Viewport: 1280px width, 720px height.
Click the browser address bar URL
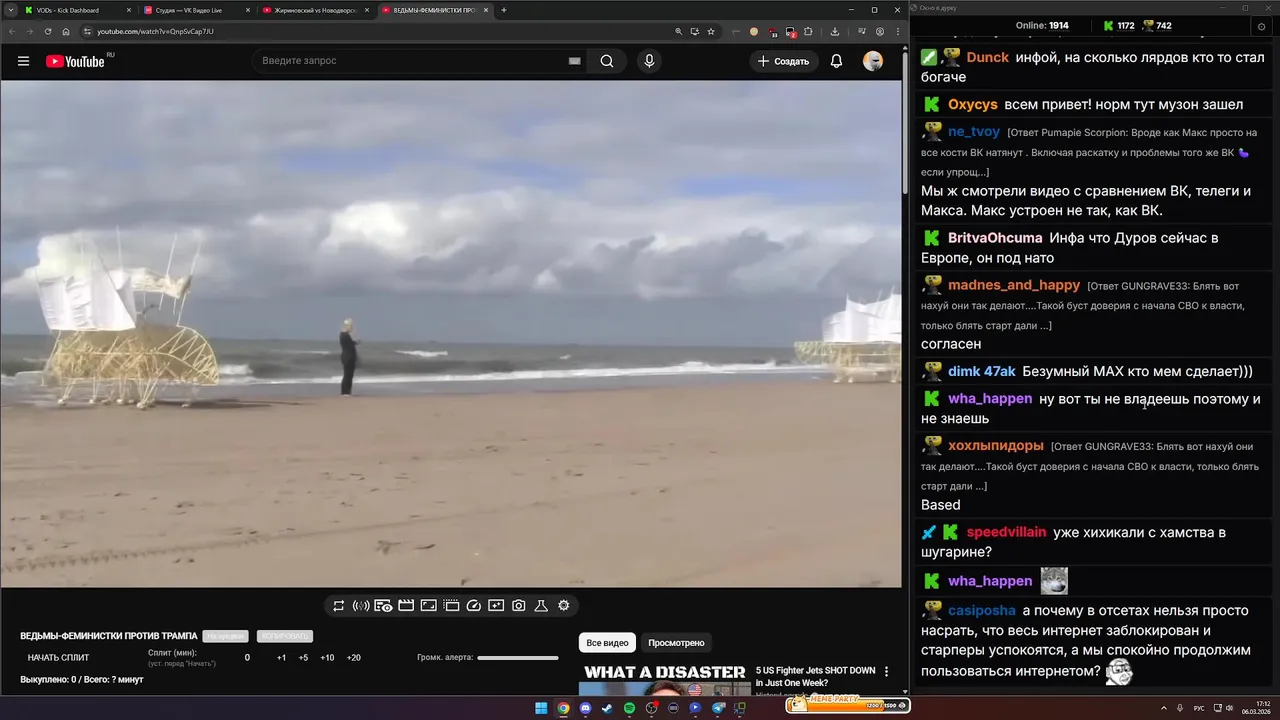coord(155,31)
